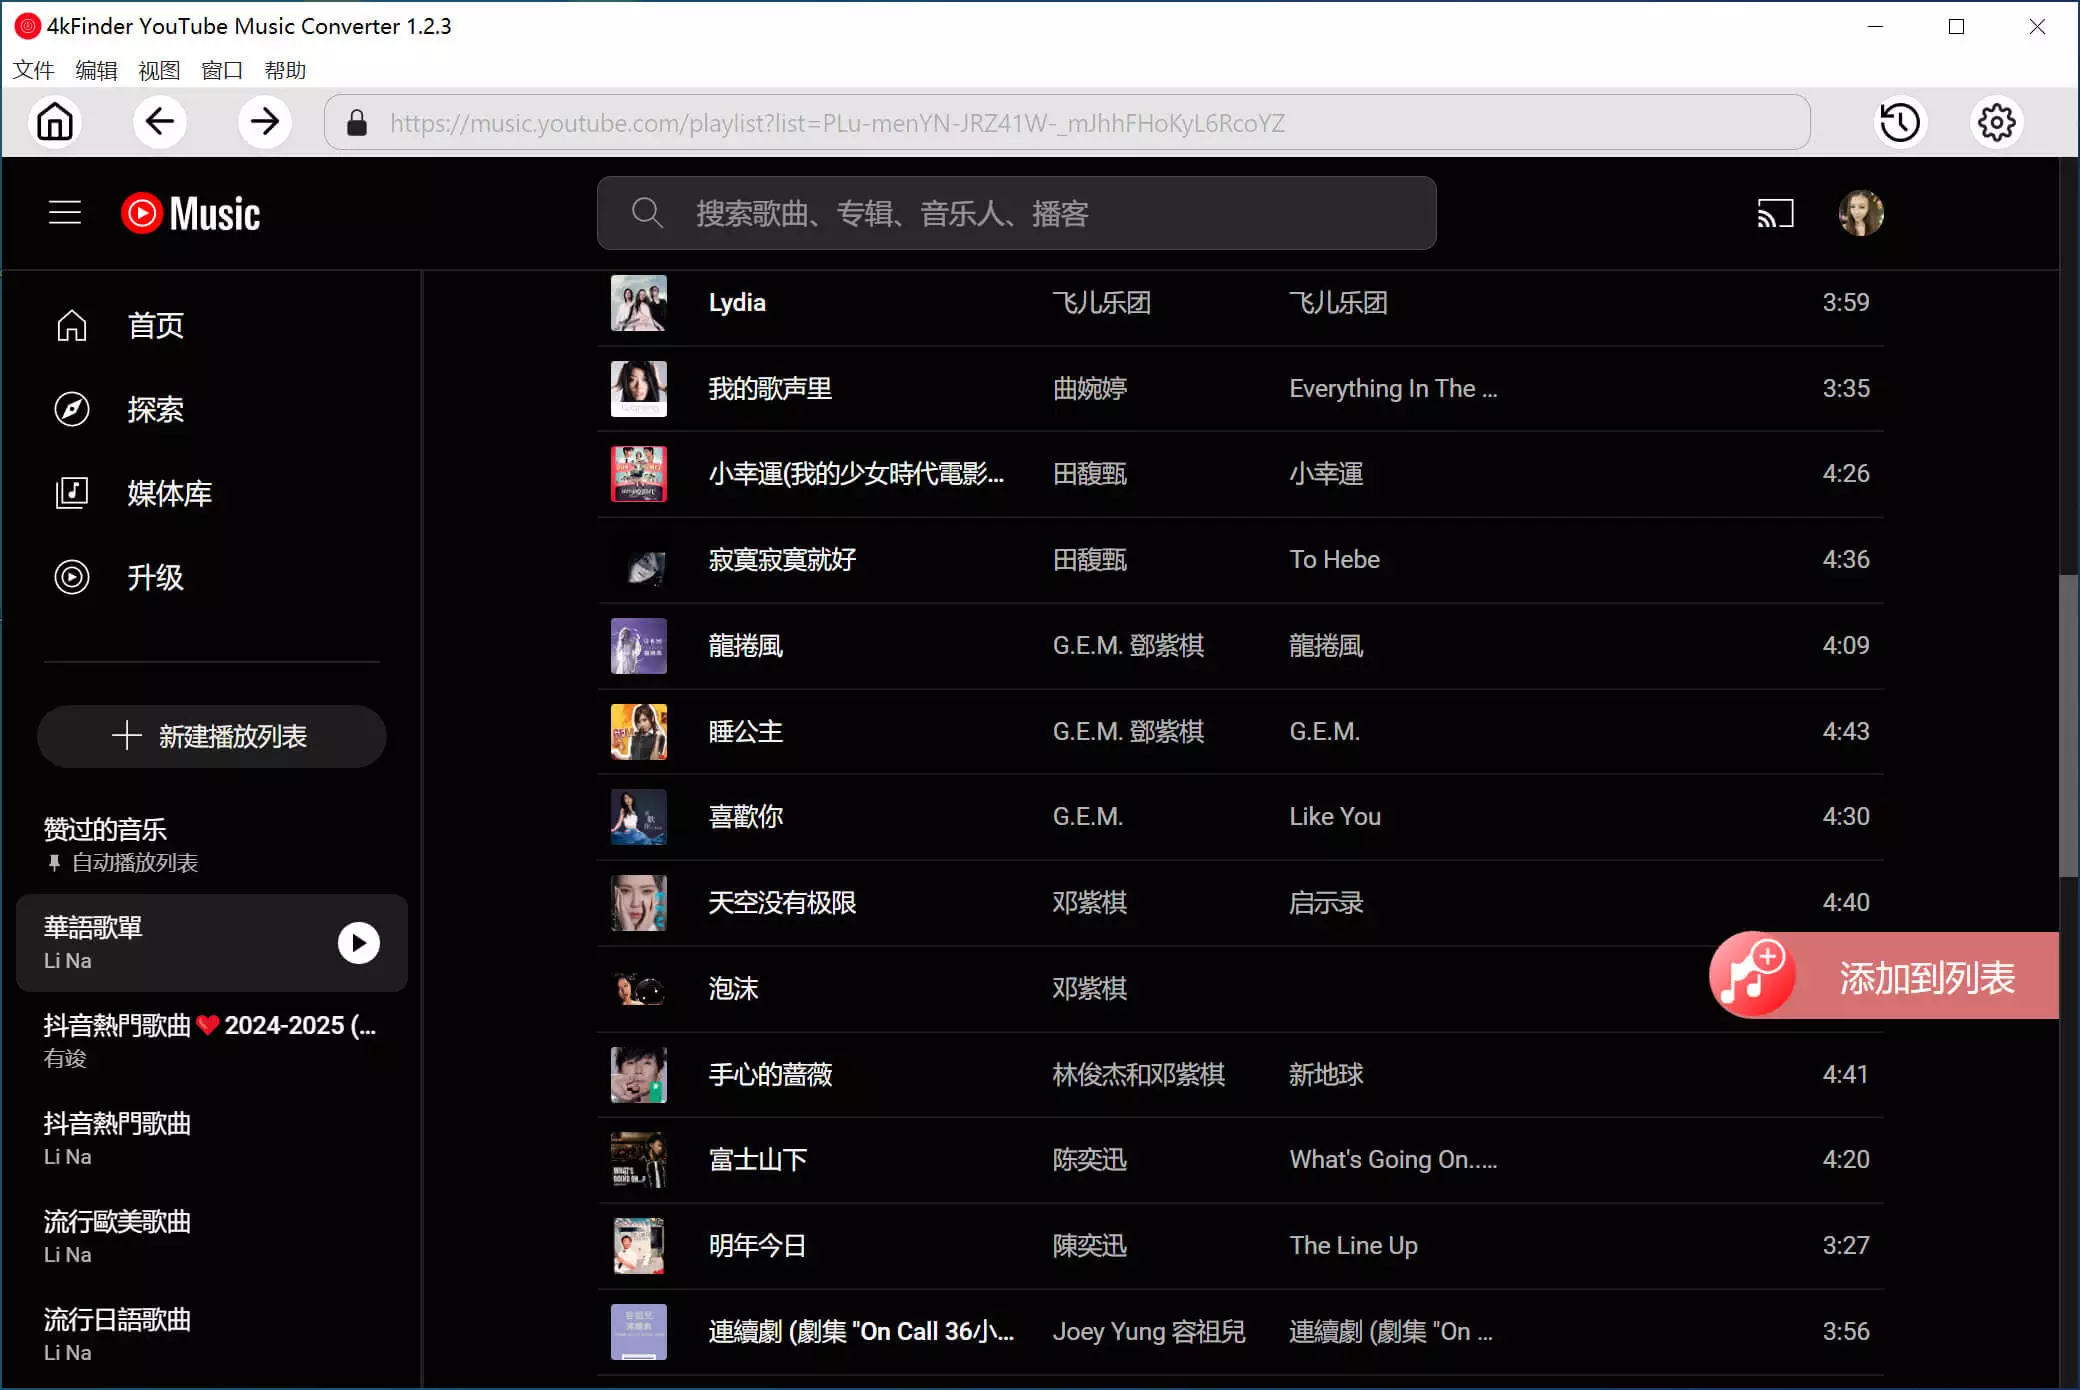This screenshot has height=1390, width=2080.
Task: Open the user account avatar
Action: tap(1861, 213)
